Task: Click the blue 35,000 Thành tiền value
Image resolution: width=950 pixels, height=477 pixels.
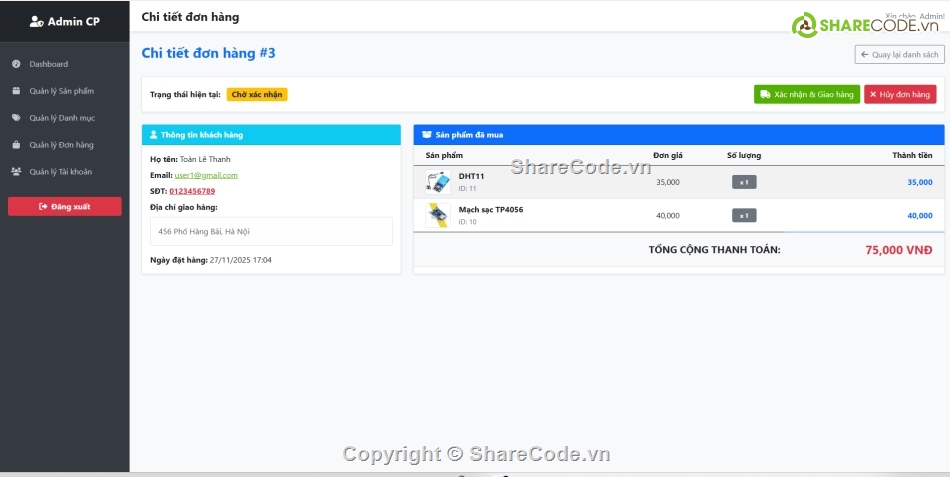Action: coord(920,182)
